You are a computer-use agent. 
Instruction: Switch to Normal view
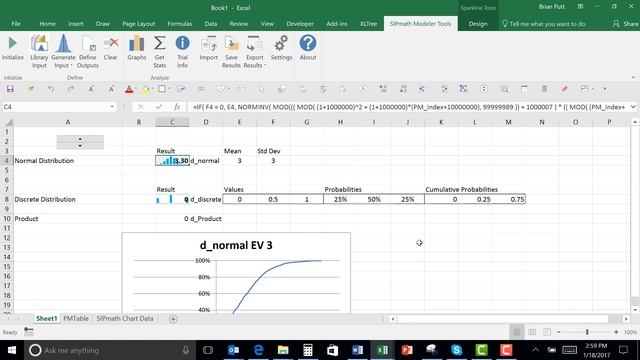pos(516,332)
